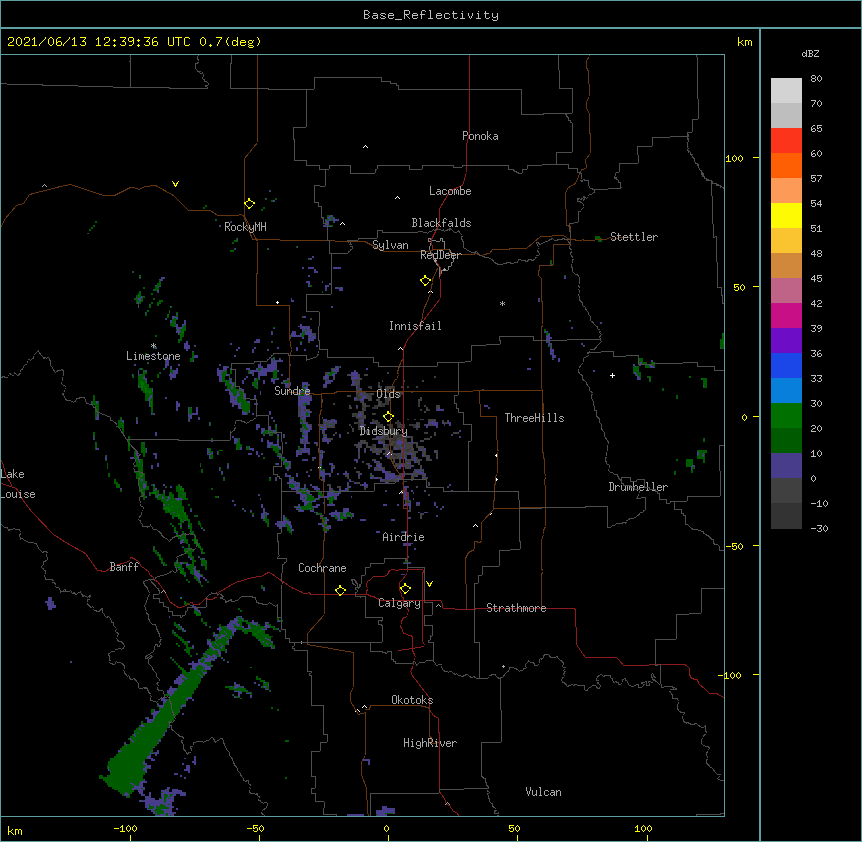Select the blue 36 dBZ legend color
This screenshot has width=862, height=842.
coord(786,365)
